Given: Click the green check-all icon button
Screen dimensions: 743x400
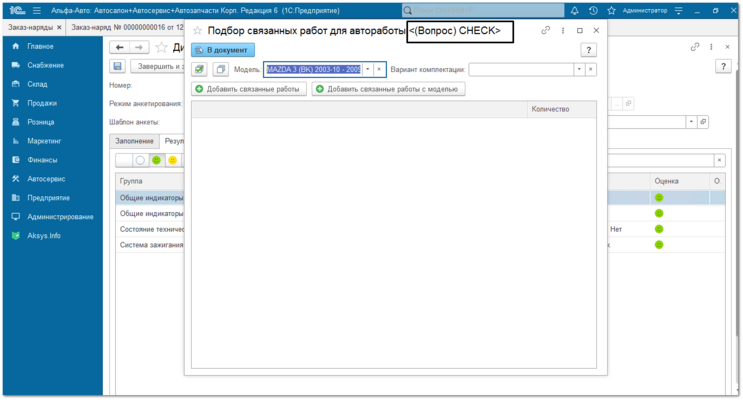Looking at the screenshot, I should [200, 70].
